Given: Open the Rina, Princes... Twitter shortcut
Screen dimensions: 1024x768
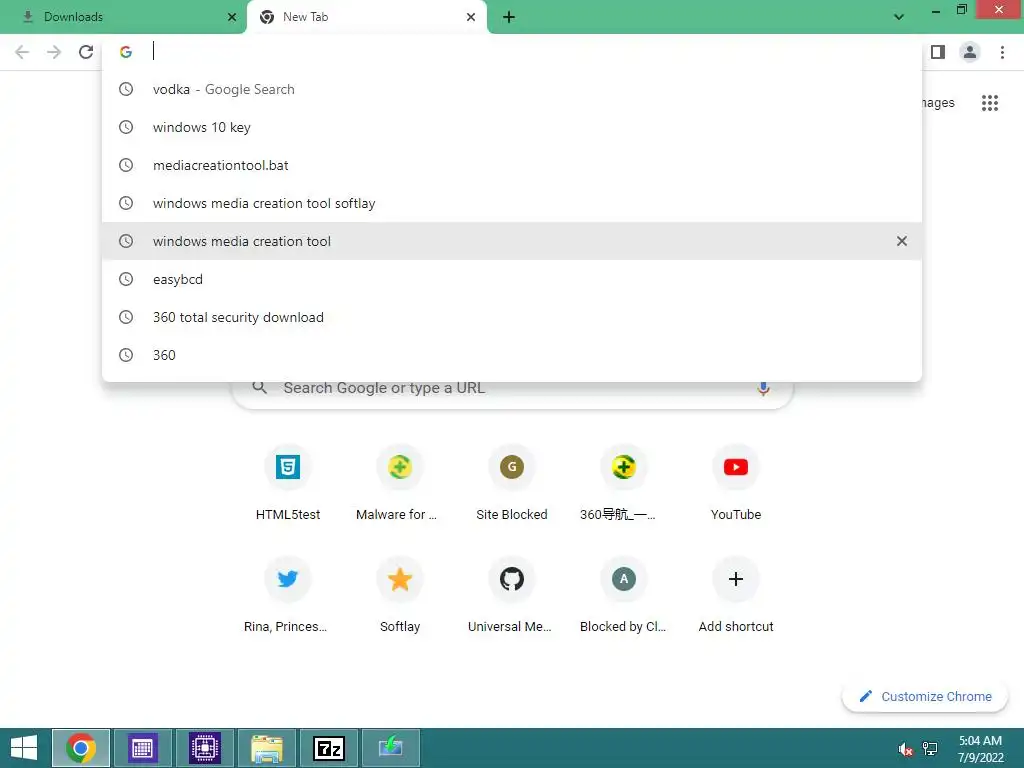Looking at the screenshot, I should tap(288, 595).
